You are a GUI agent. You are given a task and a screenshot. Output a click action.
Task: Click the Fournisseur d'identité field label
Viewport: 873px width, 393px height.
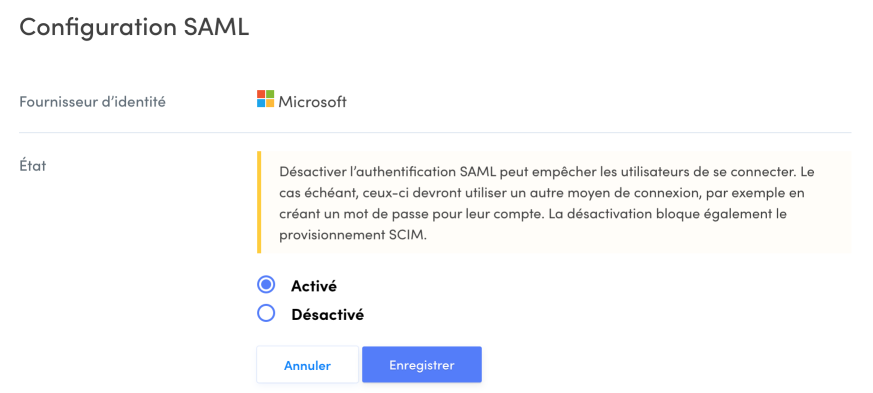click(x=92, y=102)
